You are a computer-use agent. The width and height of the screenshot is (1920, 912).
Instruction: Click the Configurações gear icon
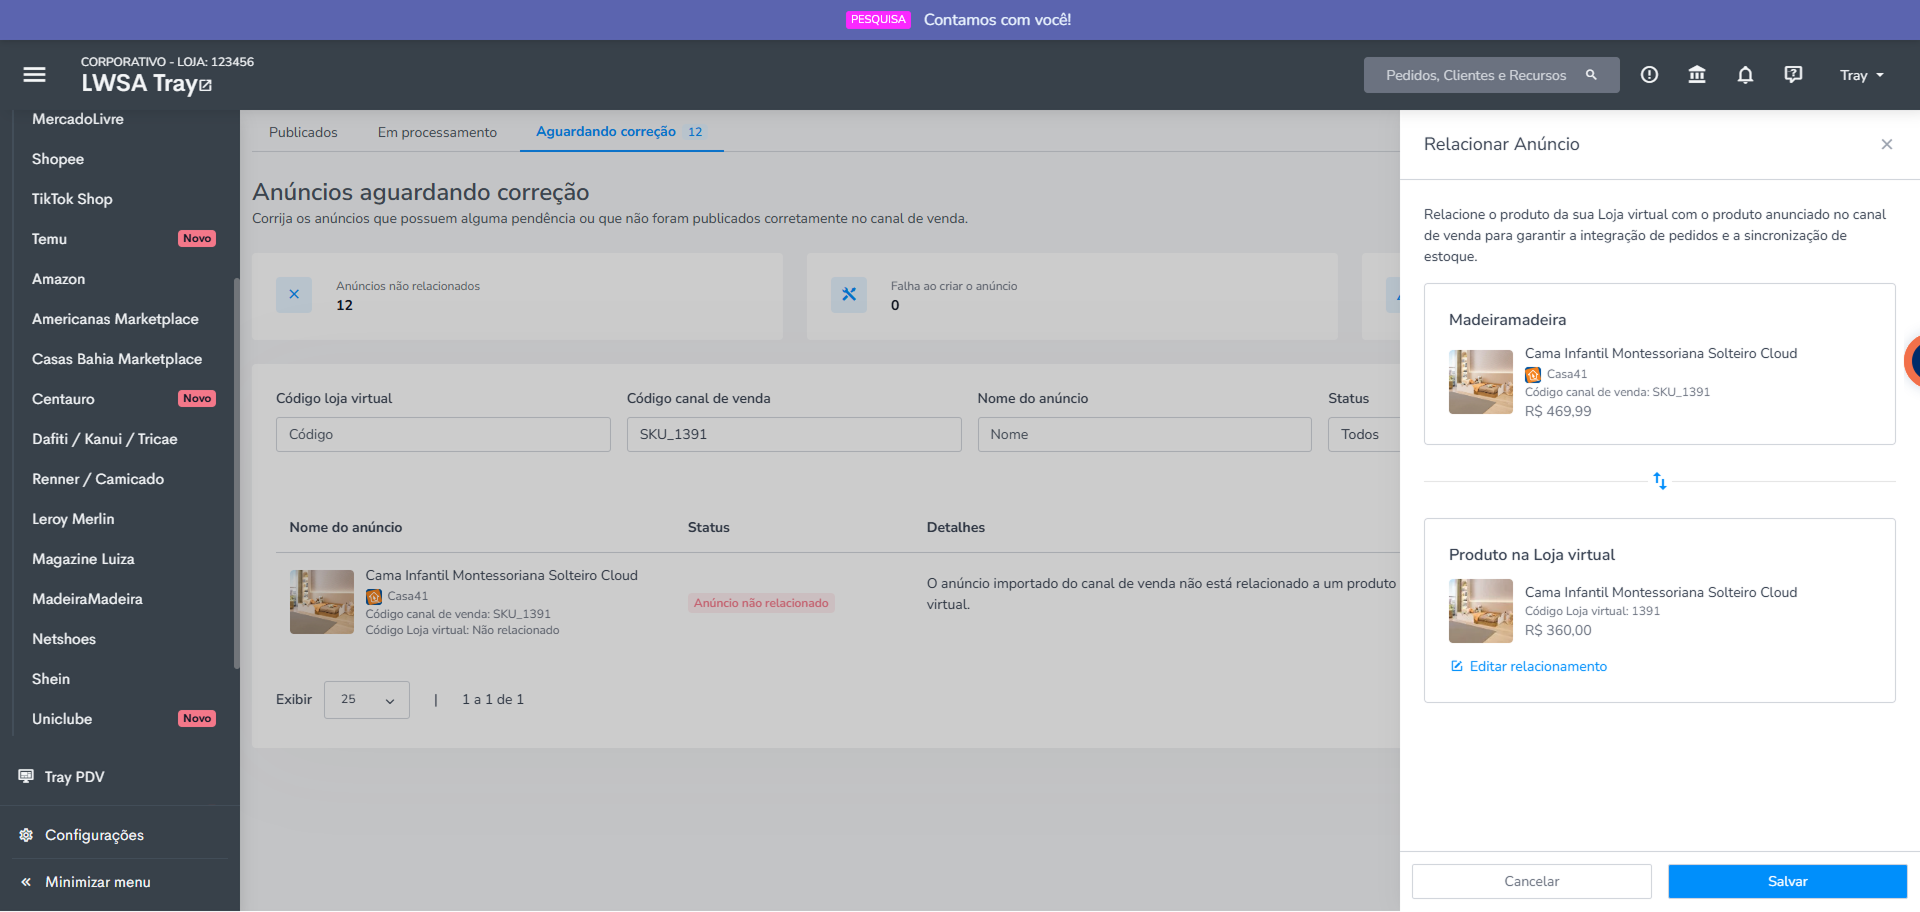tap(26, 835)
